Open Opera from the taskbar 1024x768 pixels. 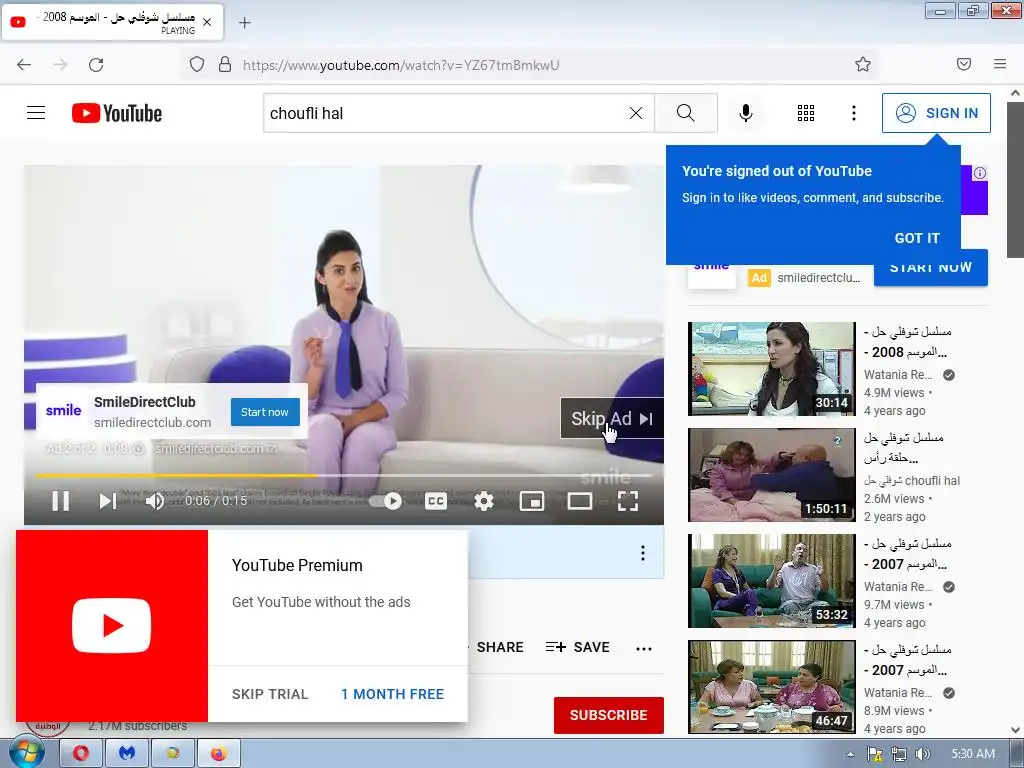(x=81, y=754)
